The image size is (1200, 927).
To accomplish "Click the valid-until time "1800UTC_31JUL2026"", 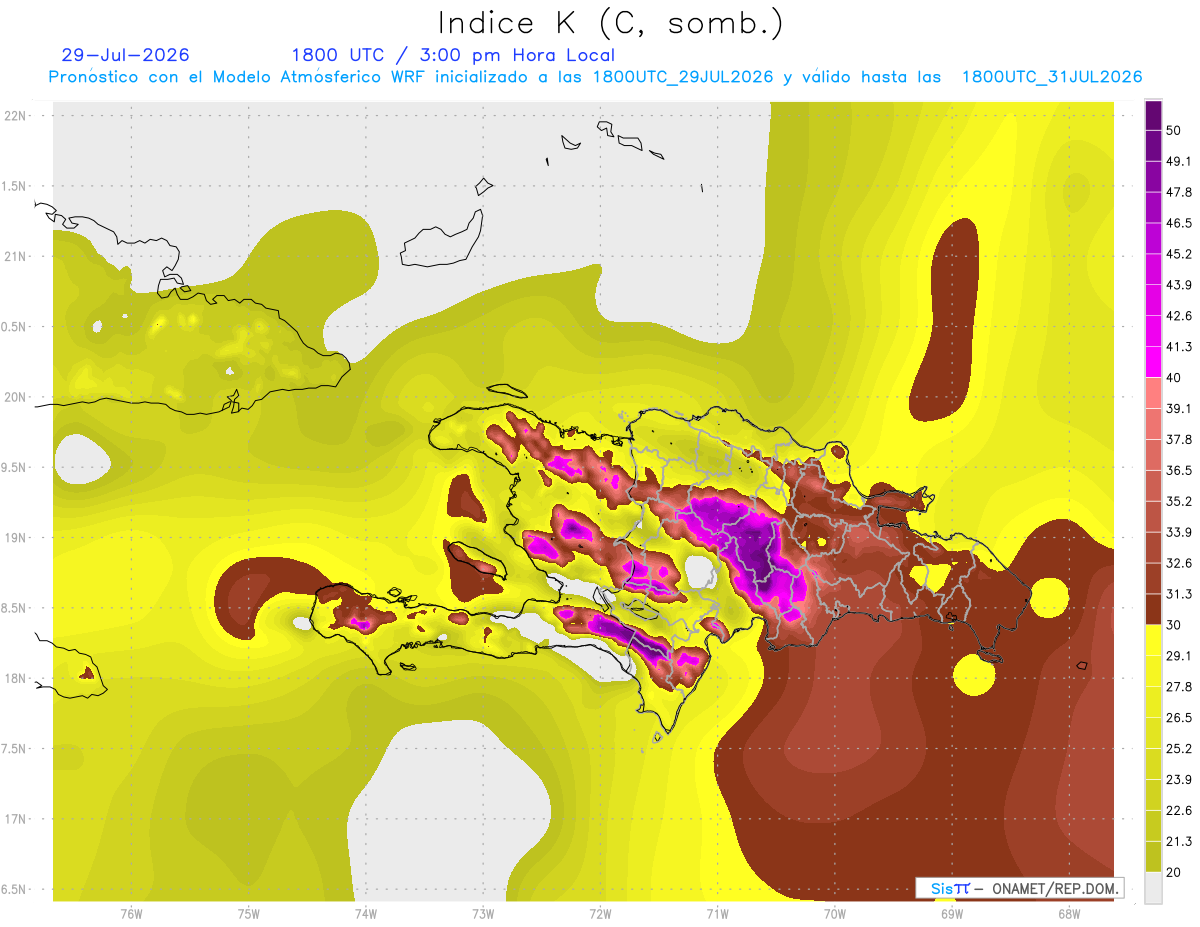I will point(1052,77).
